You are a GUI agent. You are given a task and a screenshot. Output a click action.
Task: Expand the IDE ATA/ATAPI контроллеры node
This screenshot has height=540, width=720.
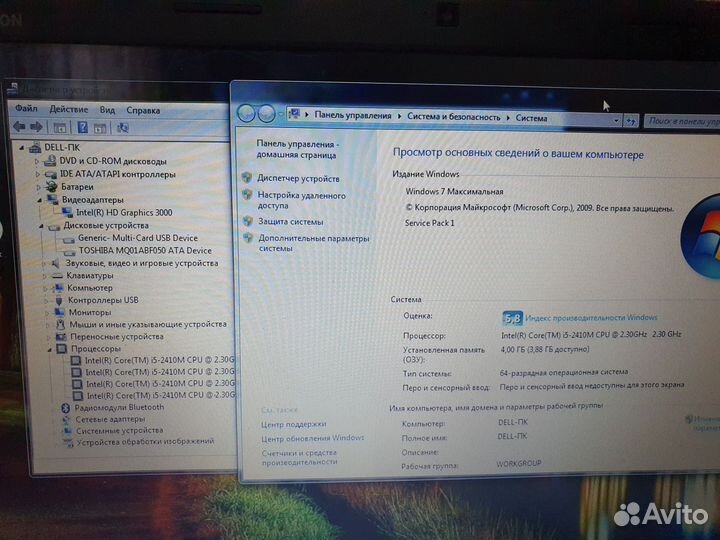(x=38, y=174)
